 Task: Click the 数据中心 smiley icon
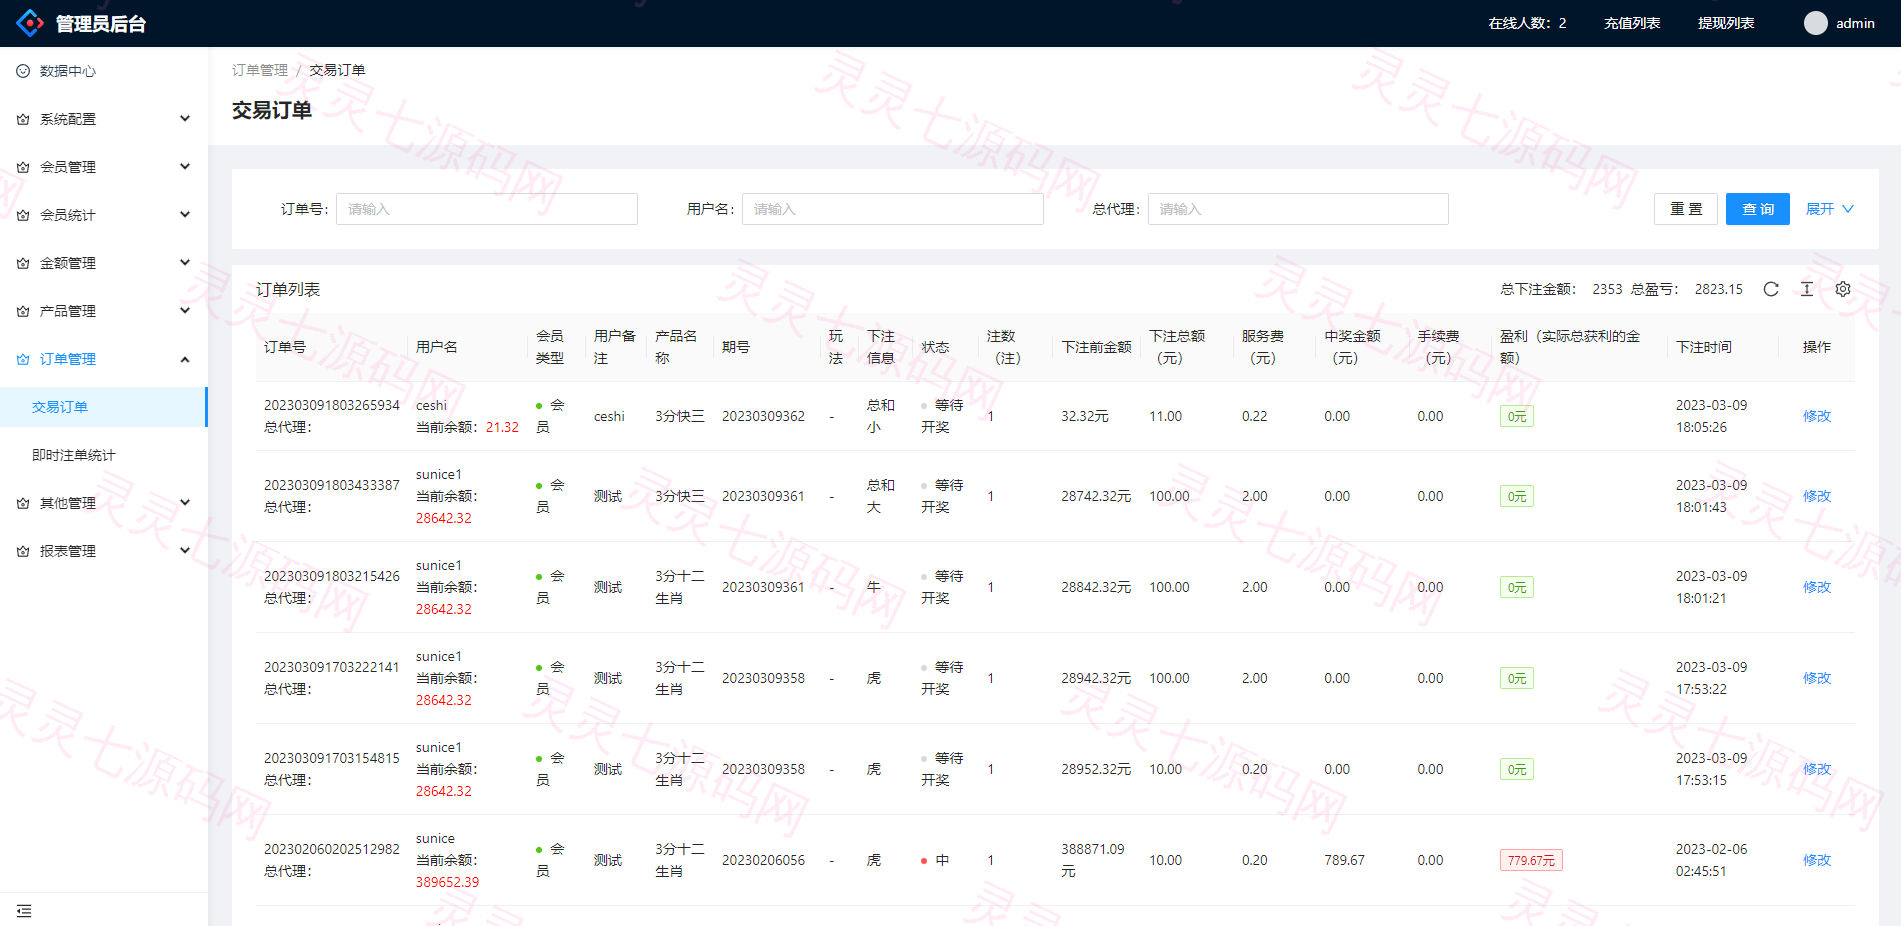(x=23, y=71)
